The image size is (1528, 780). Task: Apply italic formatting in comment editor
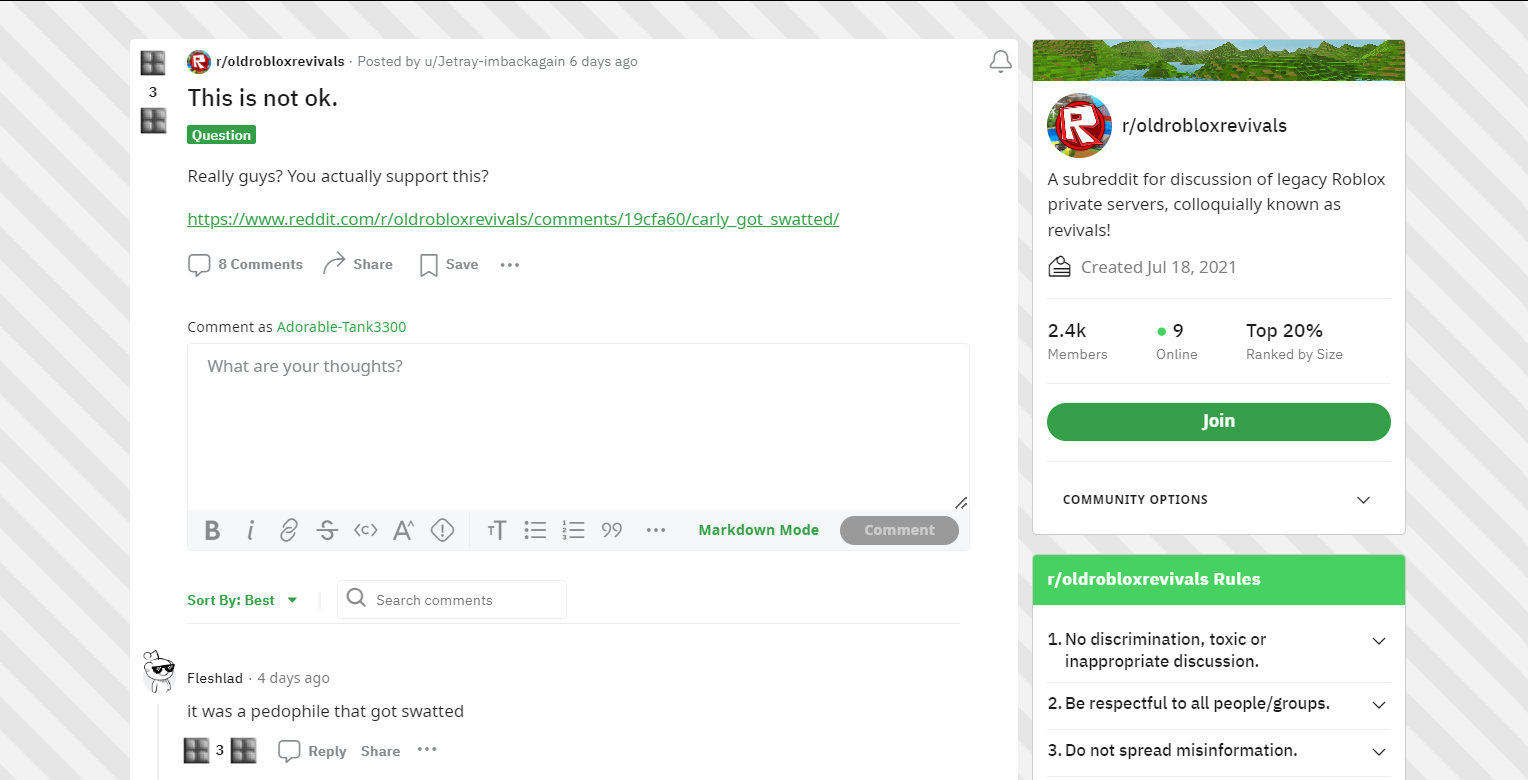click(250, 530)
